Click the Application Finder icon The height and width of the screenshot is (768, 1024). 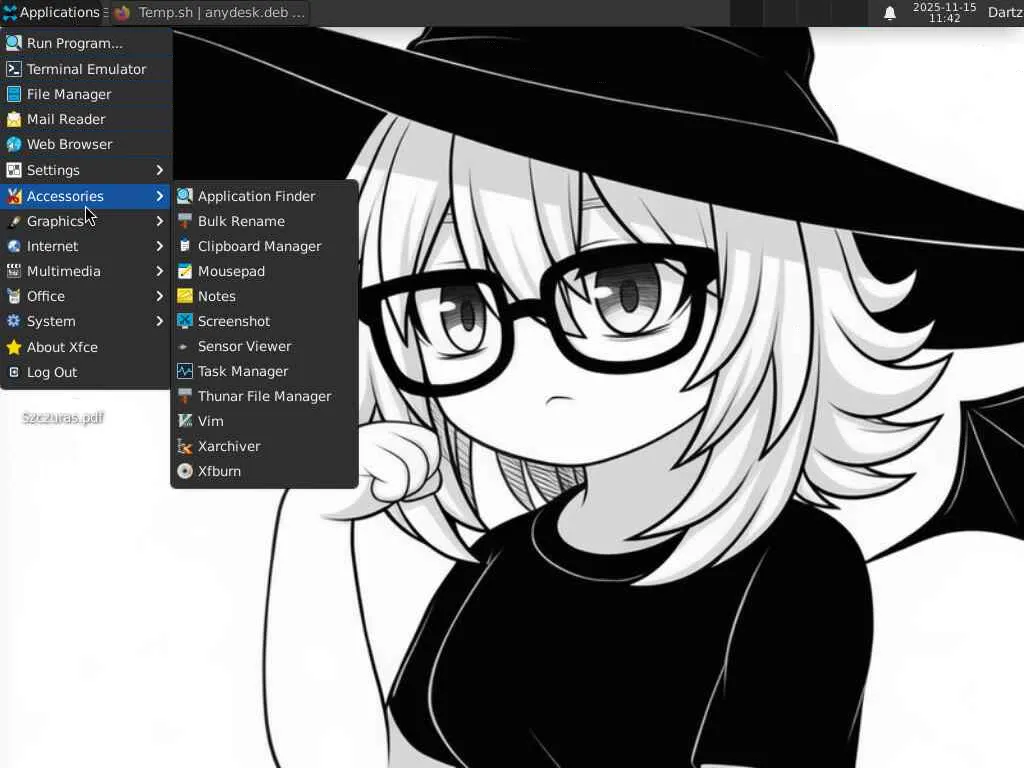coord(185,196)
